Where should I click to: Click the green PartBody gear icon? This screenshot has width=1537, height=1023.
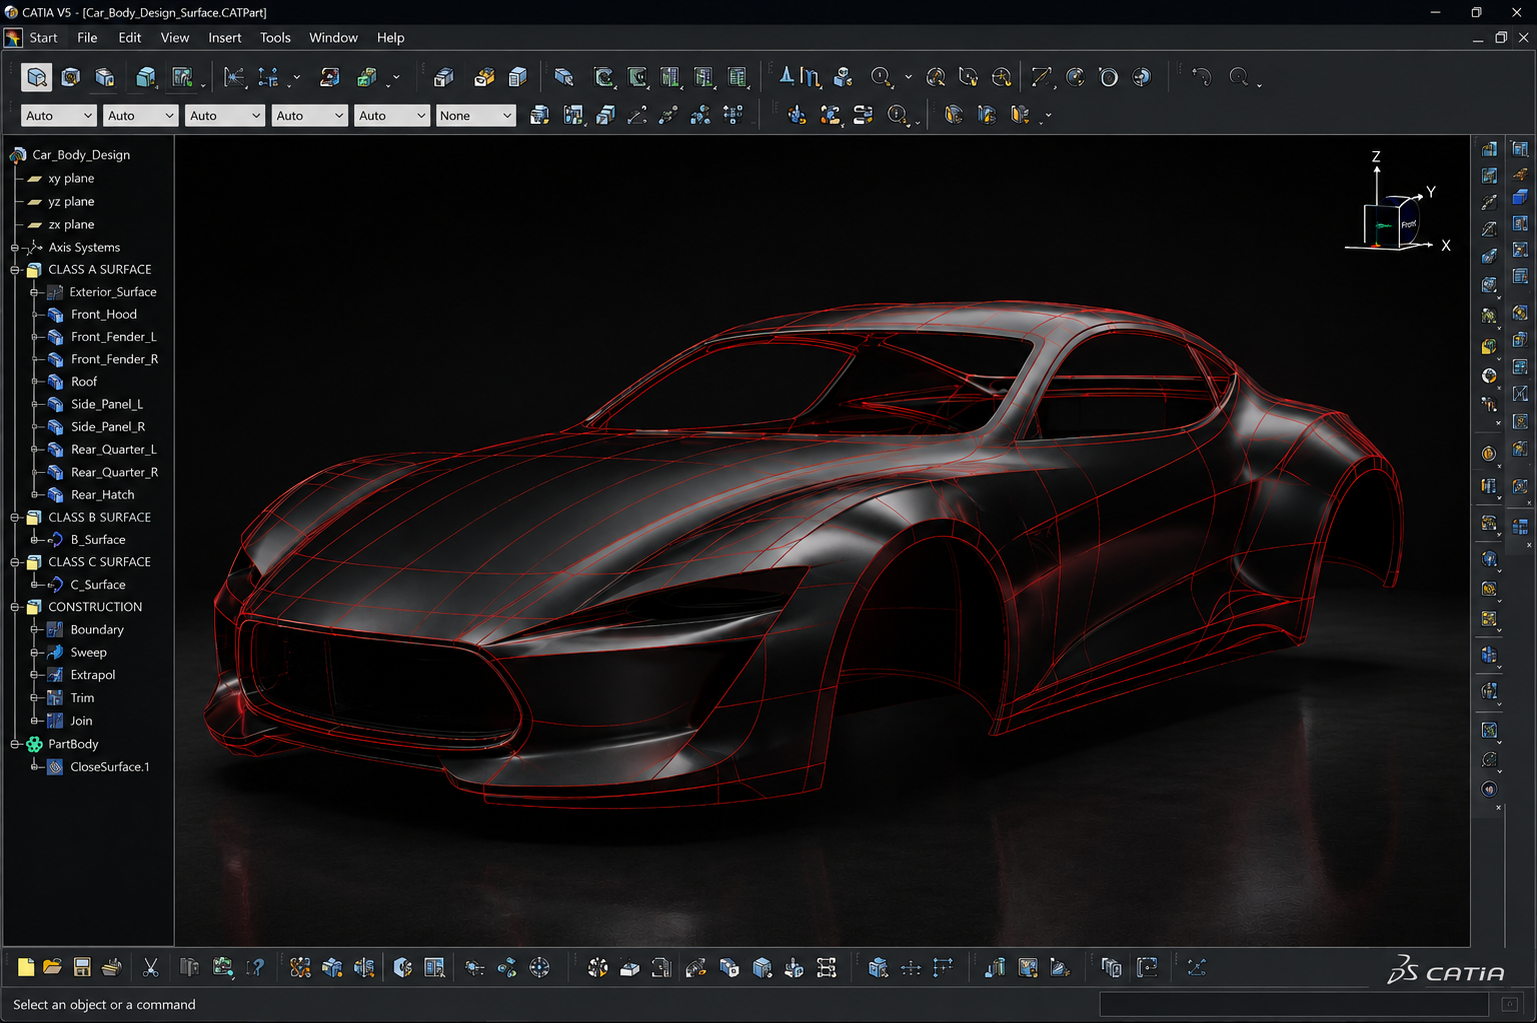[x=34, y=744]
